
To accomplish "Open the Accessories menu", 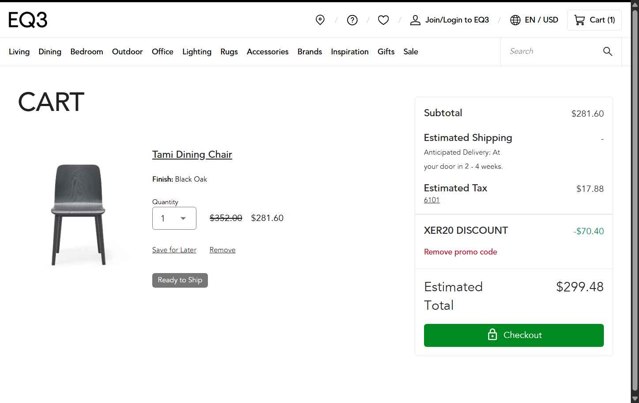I will tap(267, 52).
